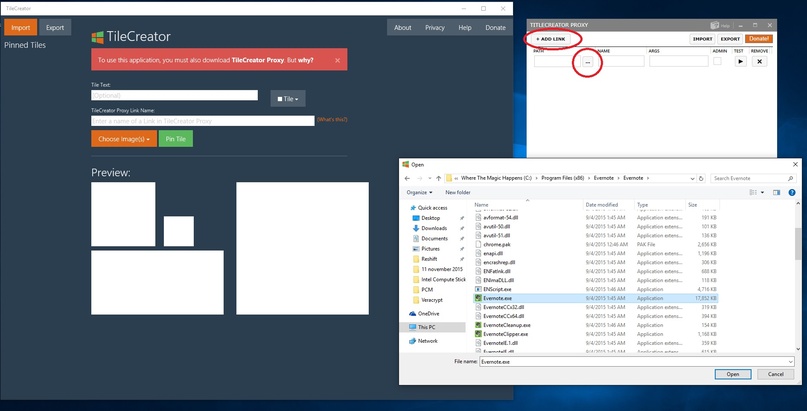Click the Test play icon in TileCreator Proxy
Image resolution: width=807 pixels, height=411 pixels.
pyautogui.click(x=741, y=61)
